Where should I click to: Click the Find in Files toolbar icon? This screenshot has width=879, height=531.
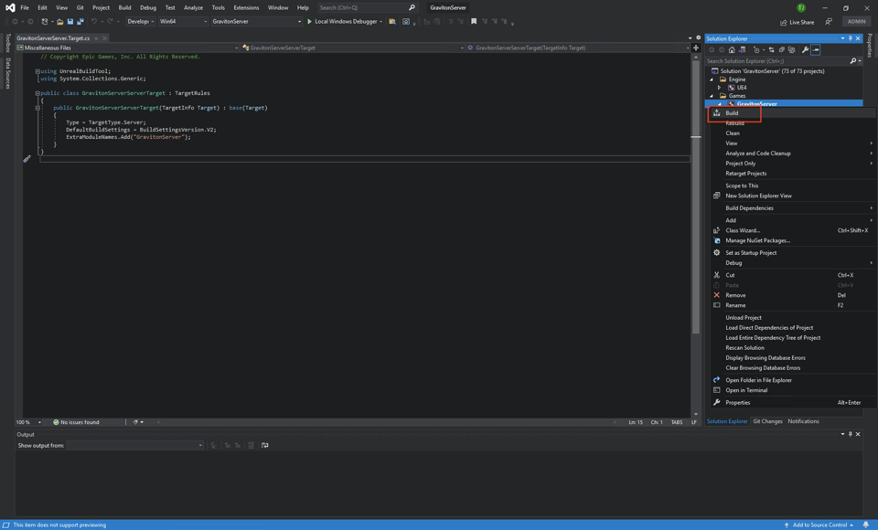[392, 21]
